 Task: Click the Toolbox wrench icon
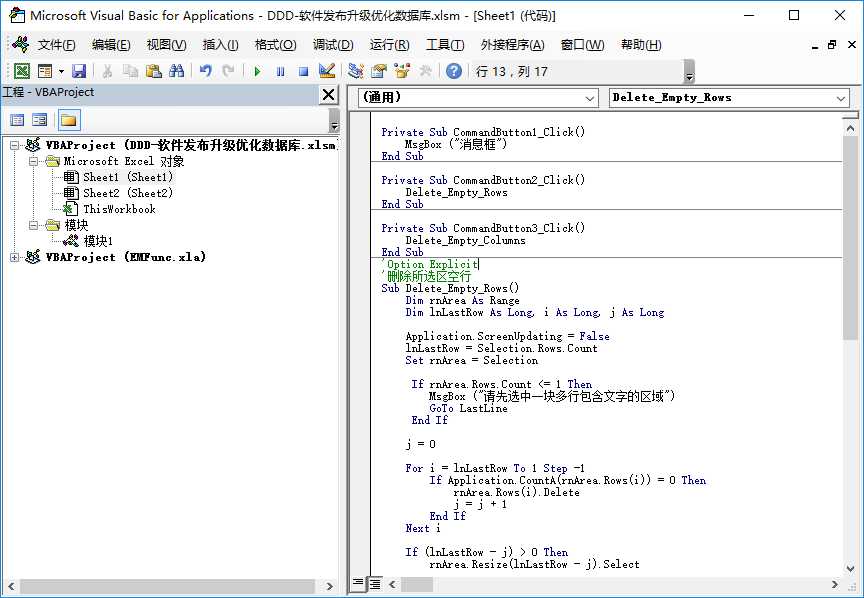pos(425,71)
